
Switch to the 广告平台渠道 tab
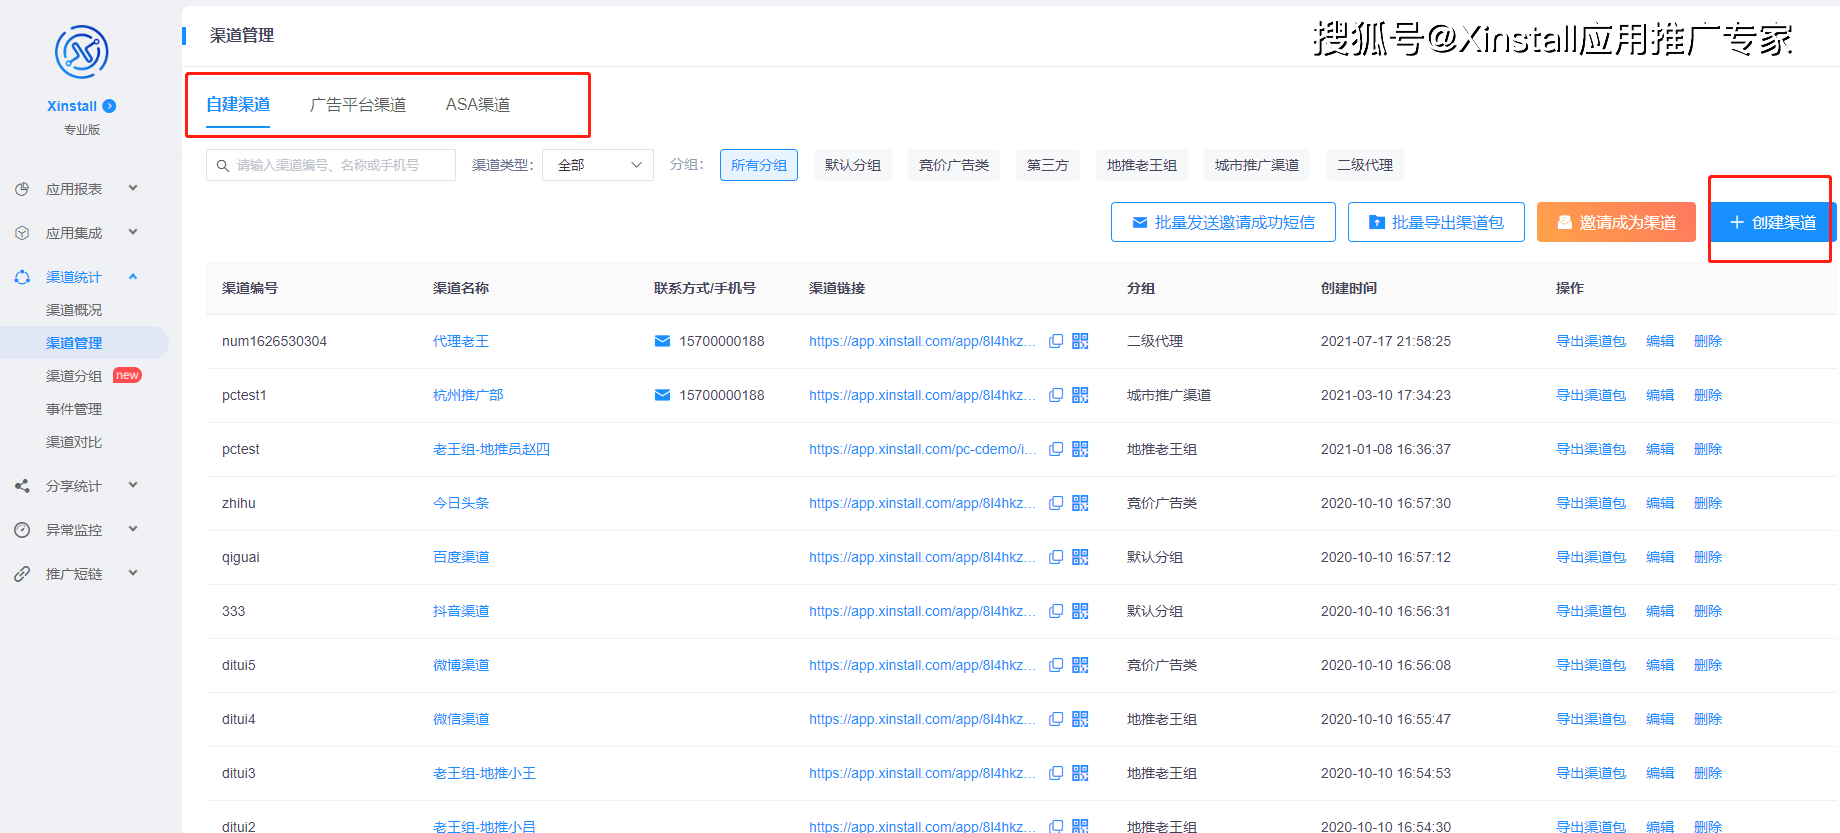(357, 104)
